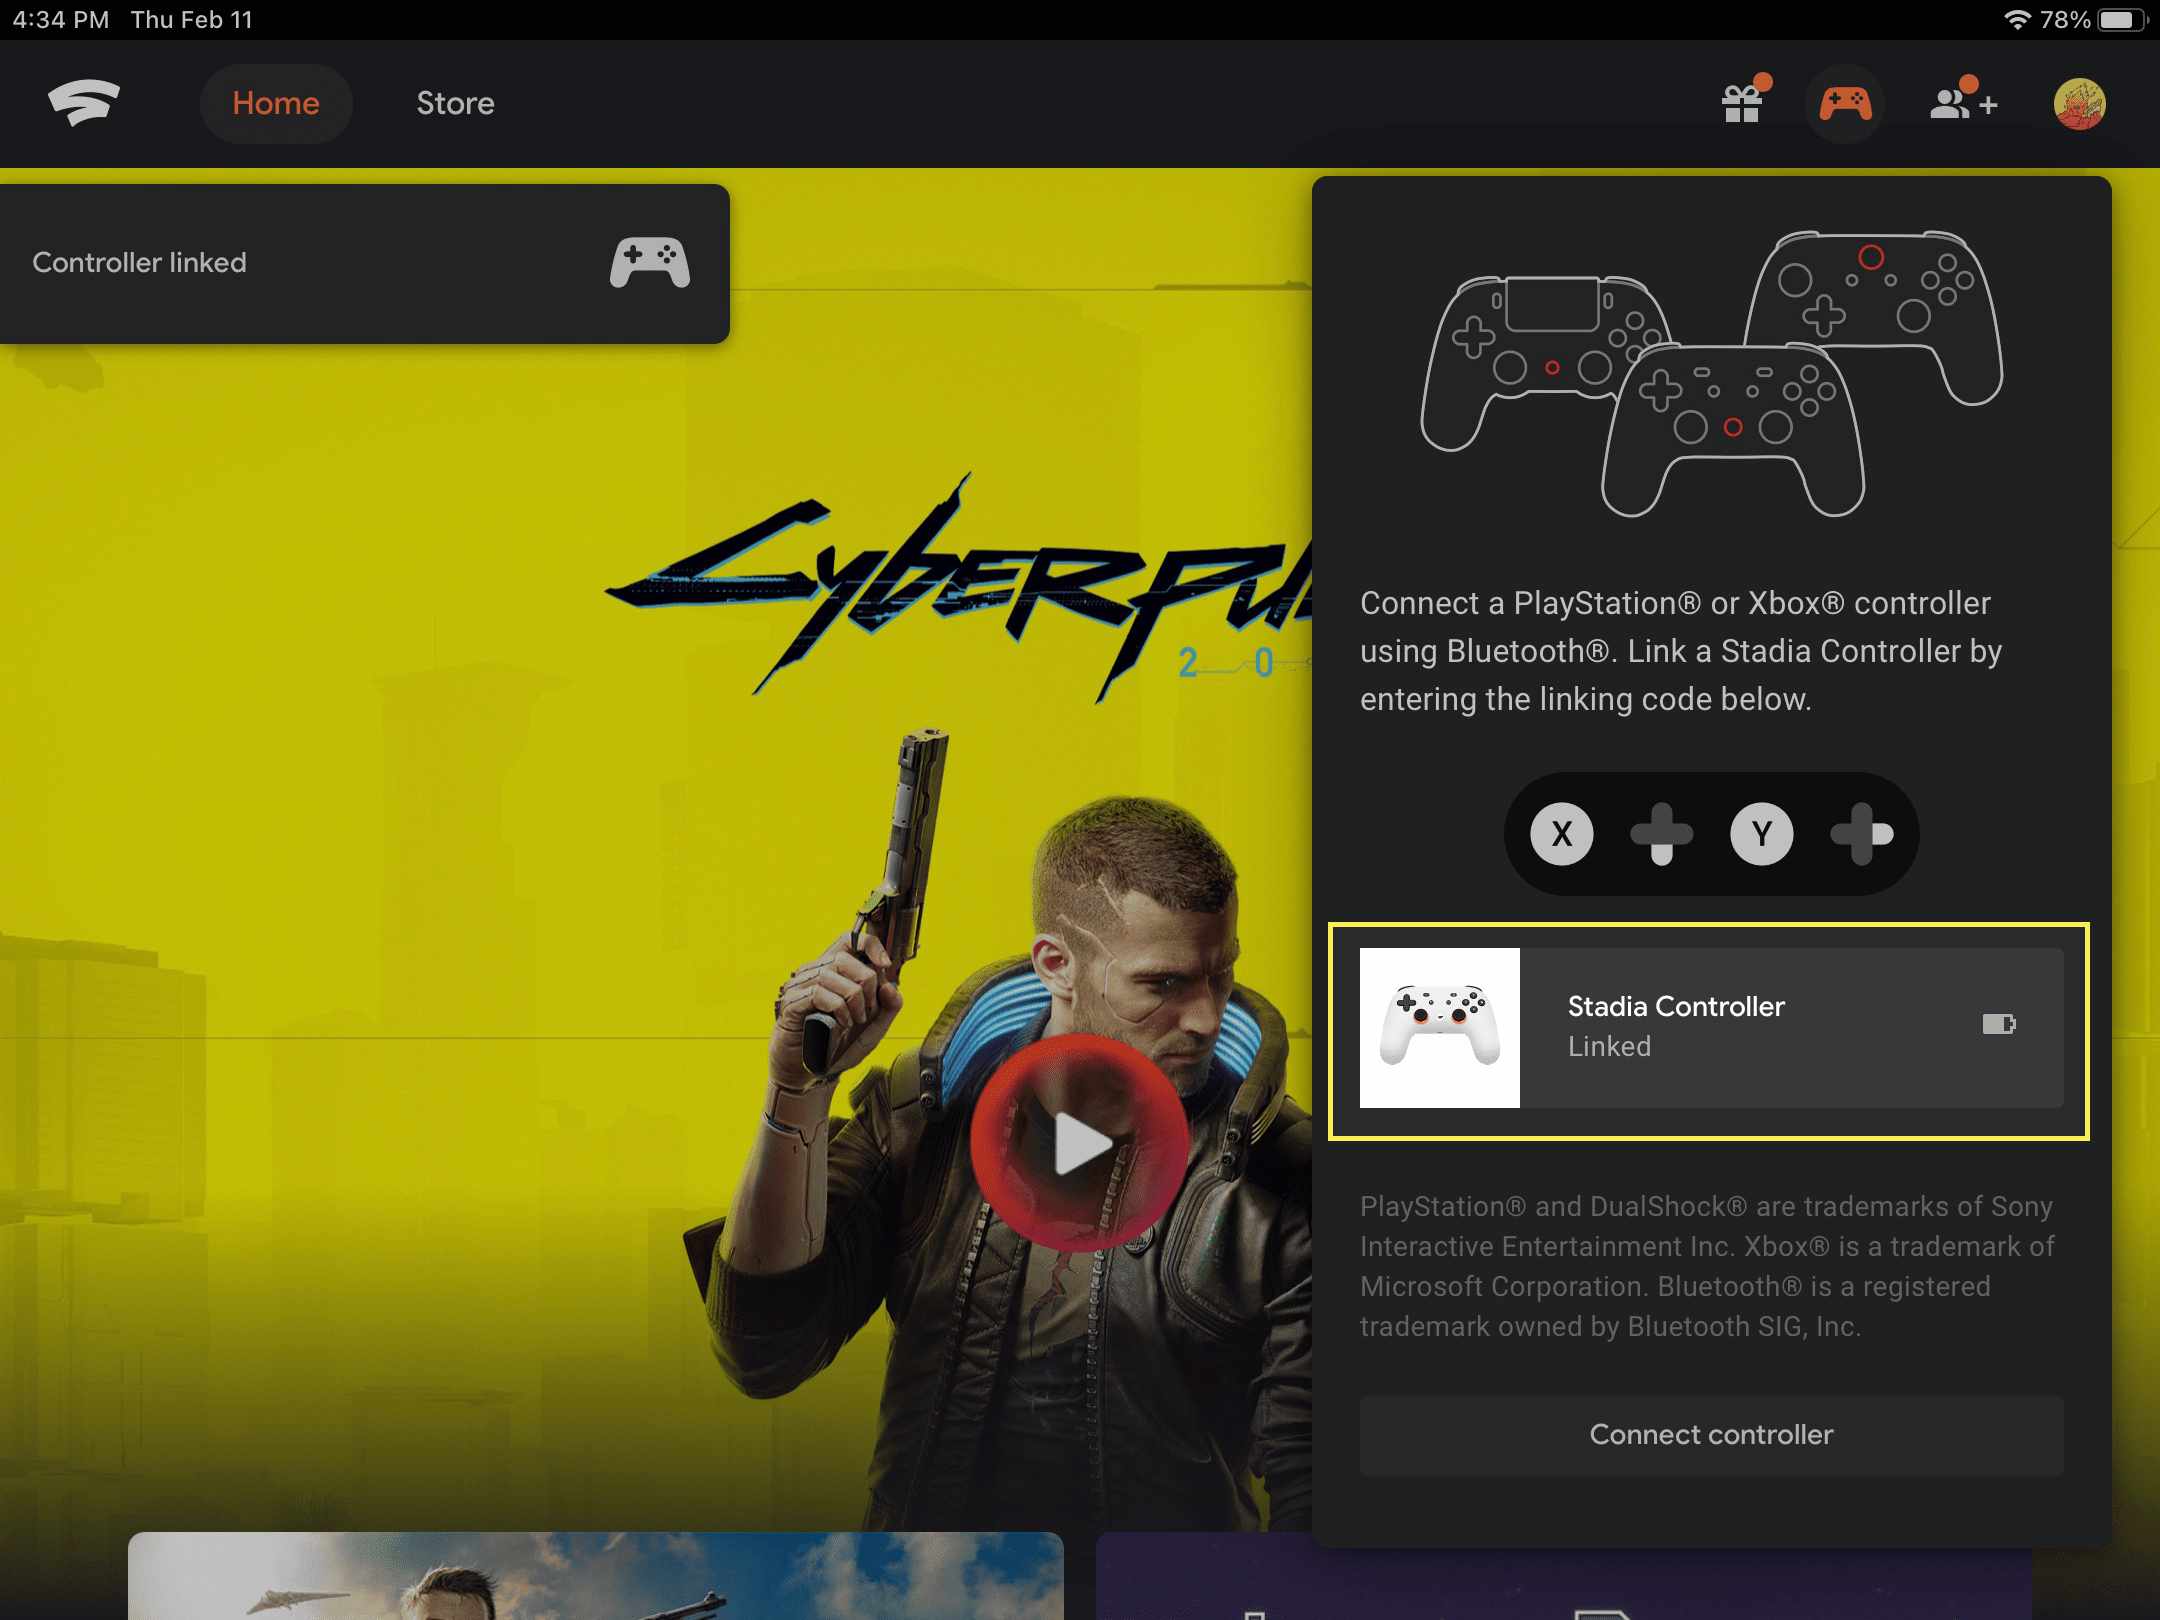Open the gift rewards icon
This screenshot has width=2160, height=1620.
[1744, 101]
